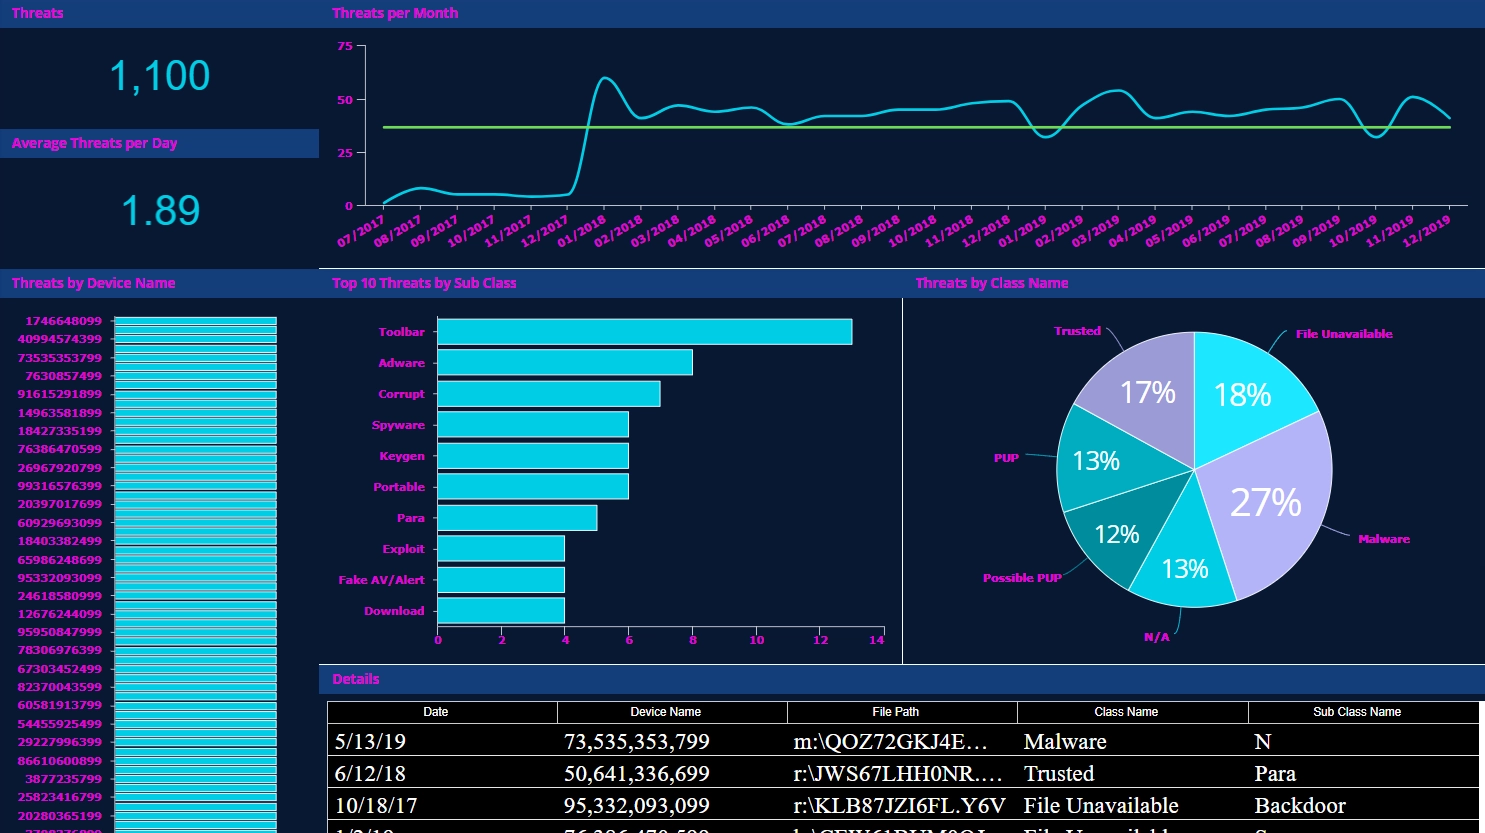Click the Date column header in Details
Image resolution: width=1485 pixels, height=833 pixels.
click(436, 711)
